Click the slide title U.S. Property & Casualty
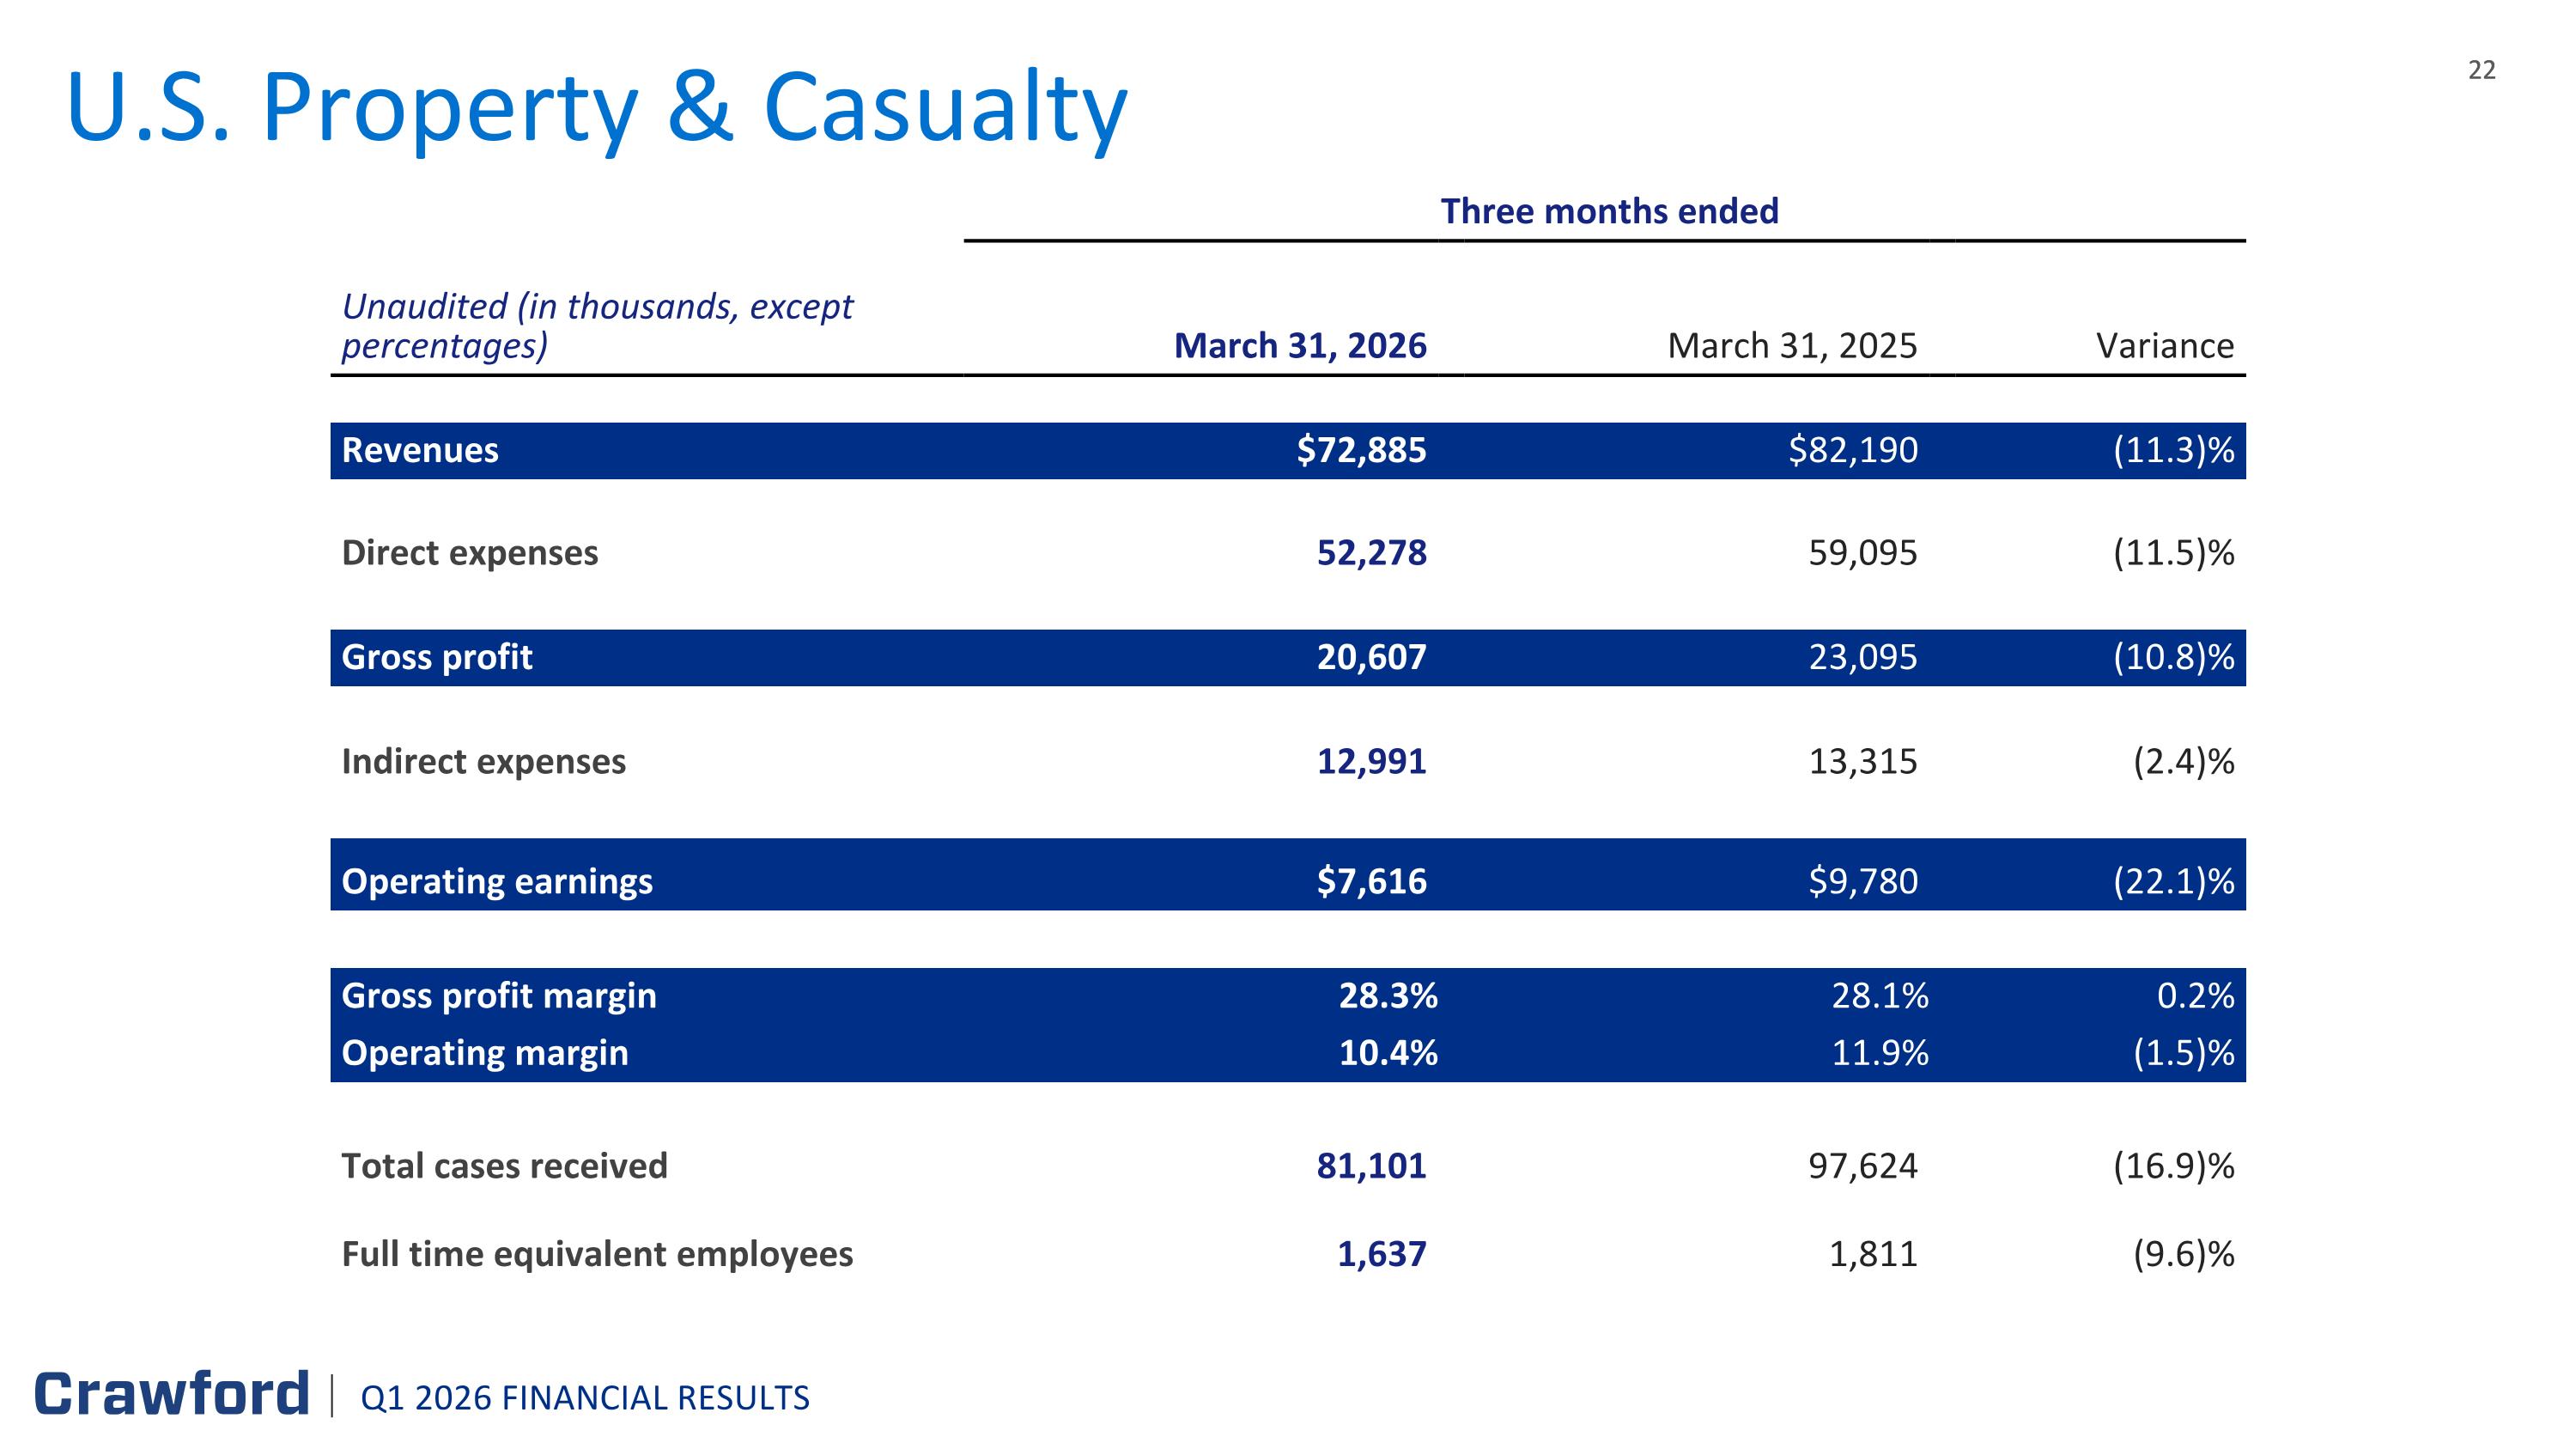Screen dimensions: 2576x1449 596,108
